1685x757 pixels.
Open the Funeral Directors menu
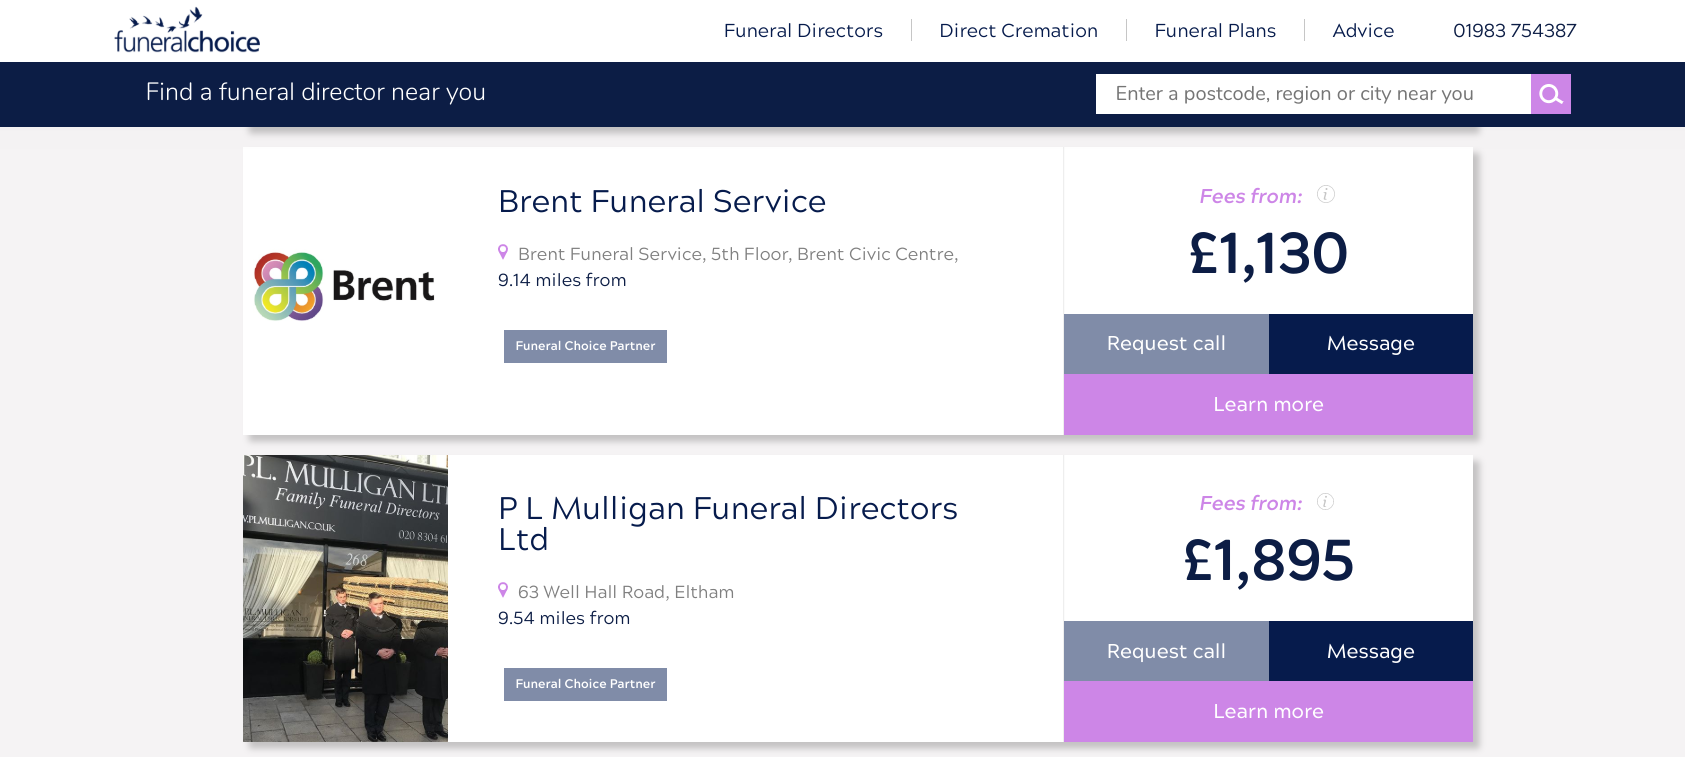(x=803, y=31)
